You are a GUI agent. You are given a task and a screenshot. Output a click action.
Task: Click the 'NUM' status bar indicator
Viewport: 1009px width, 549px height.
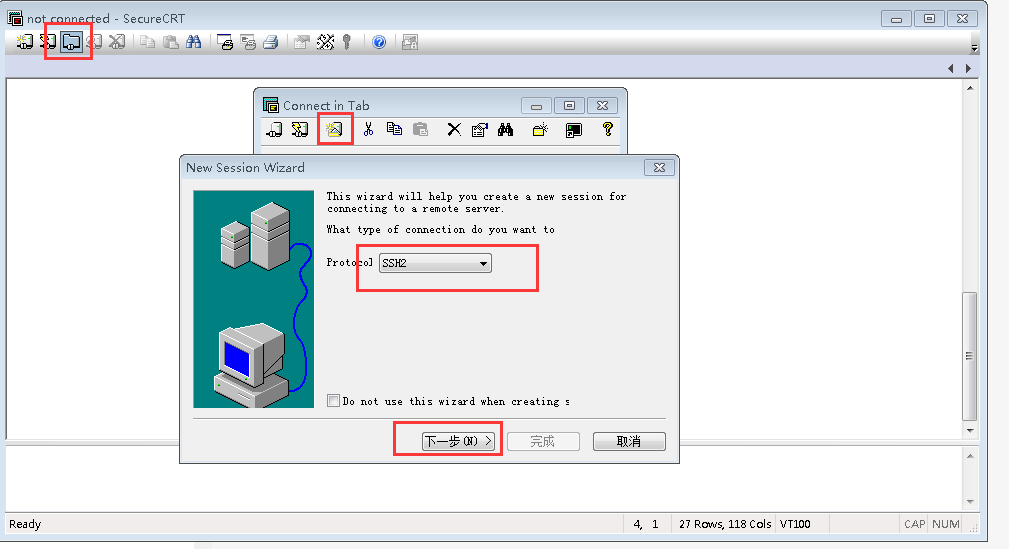(946, 524)
